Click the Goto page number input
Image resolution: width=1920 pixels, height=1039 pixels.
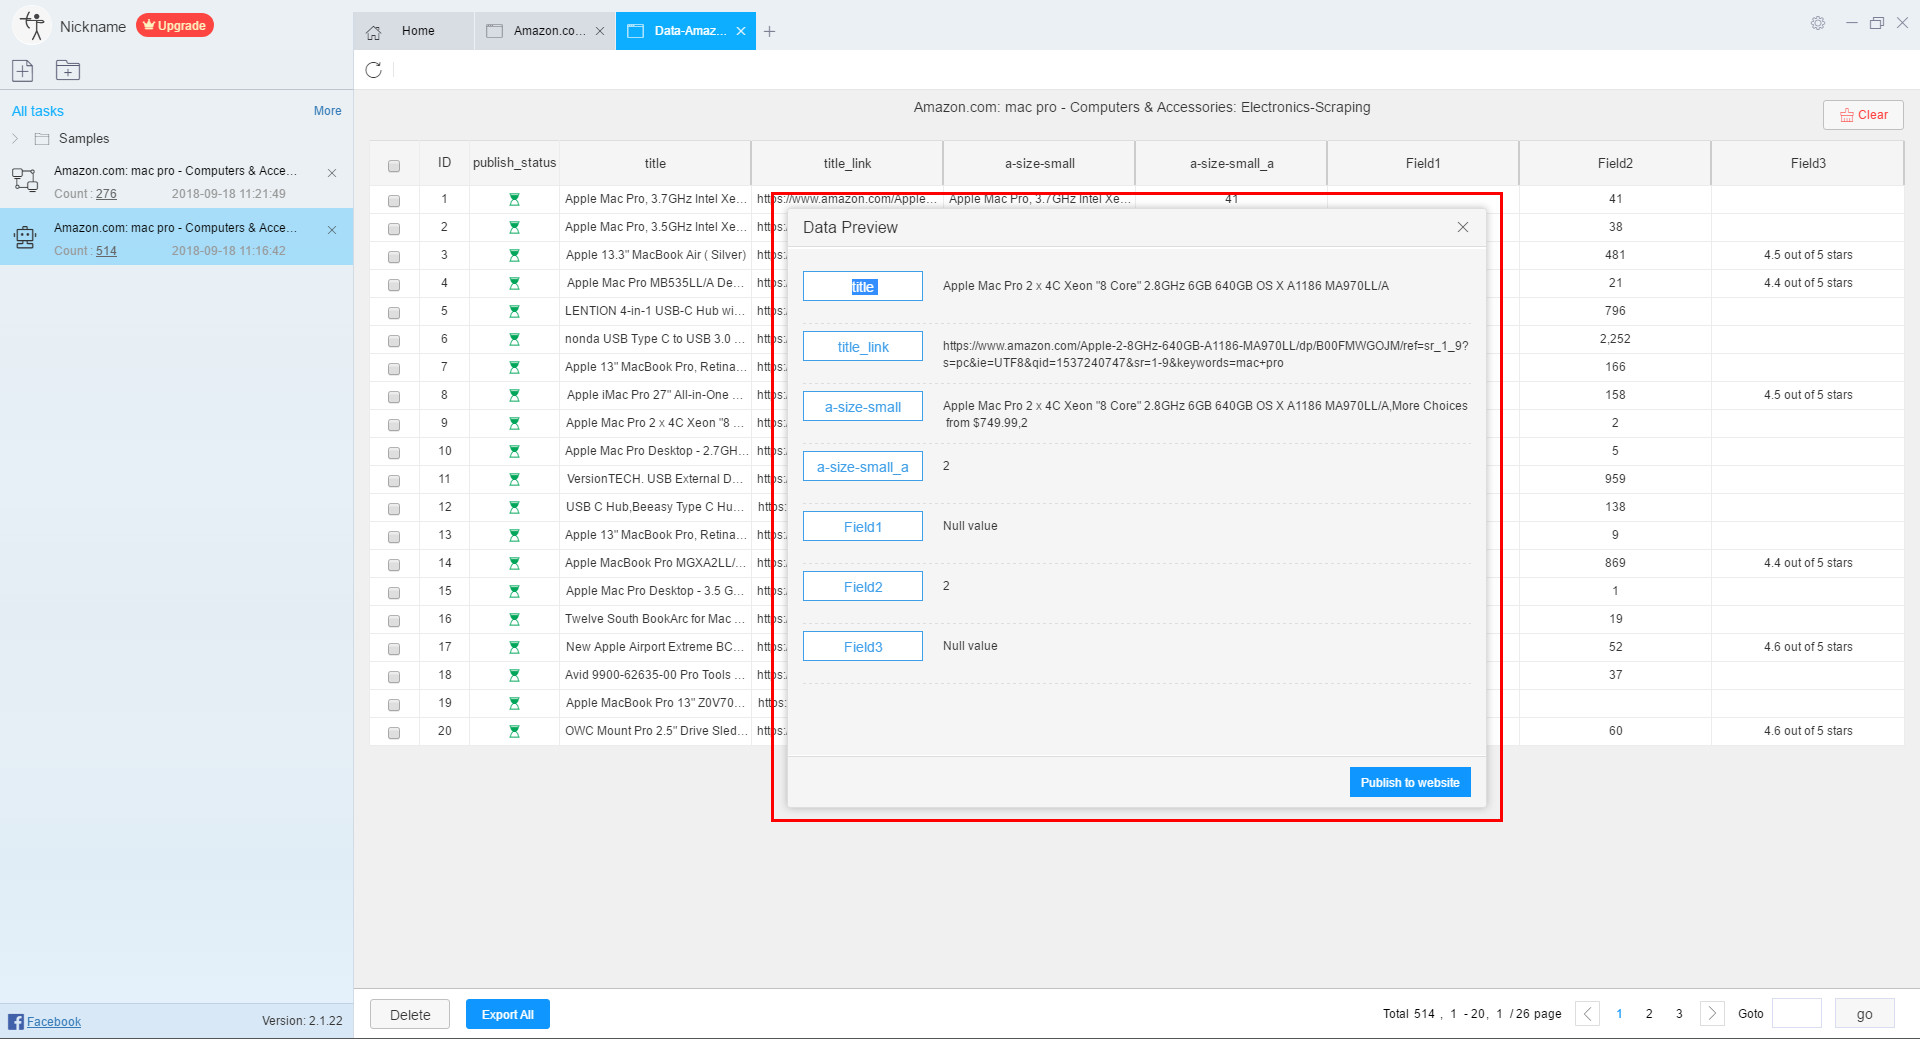pos(1797,1014)
